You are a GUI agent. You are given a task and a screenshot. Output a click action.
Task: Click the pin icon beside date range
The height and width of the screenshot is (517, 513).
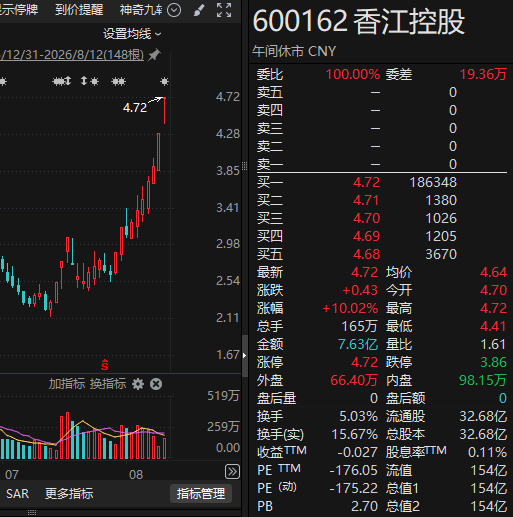[154, 55]
